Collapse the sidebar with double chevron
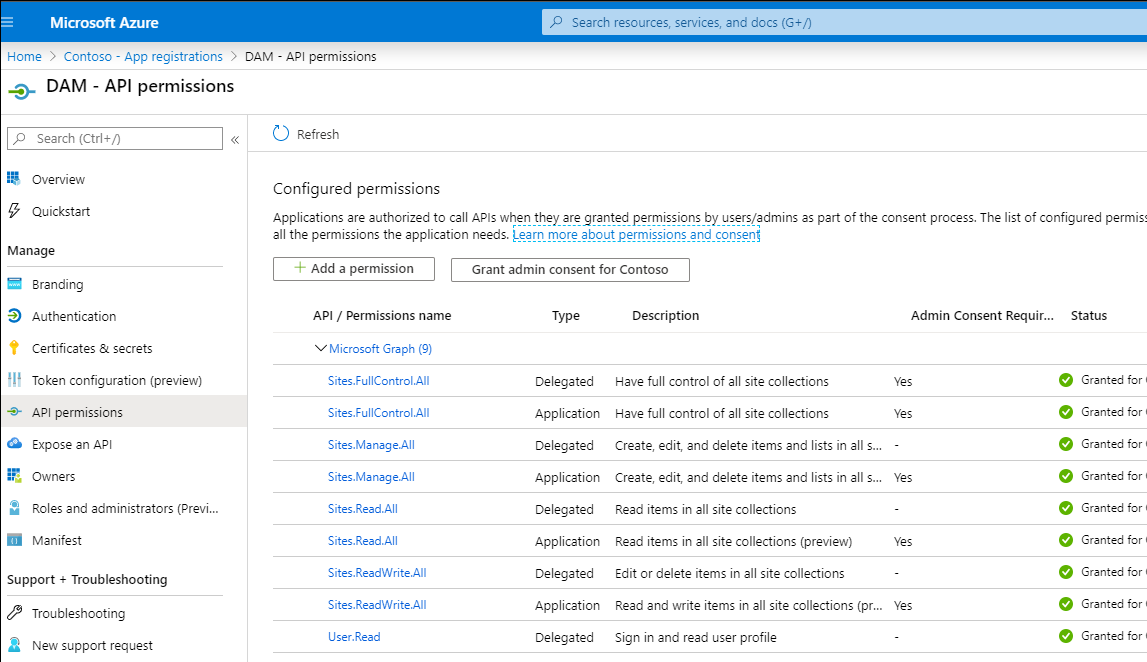Screen dimensions: 1147x662 (235, 139)
